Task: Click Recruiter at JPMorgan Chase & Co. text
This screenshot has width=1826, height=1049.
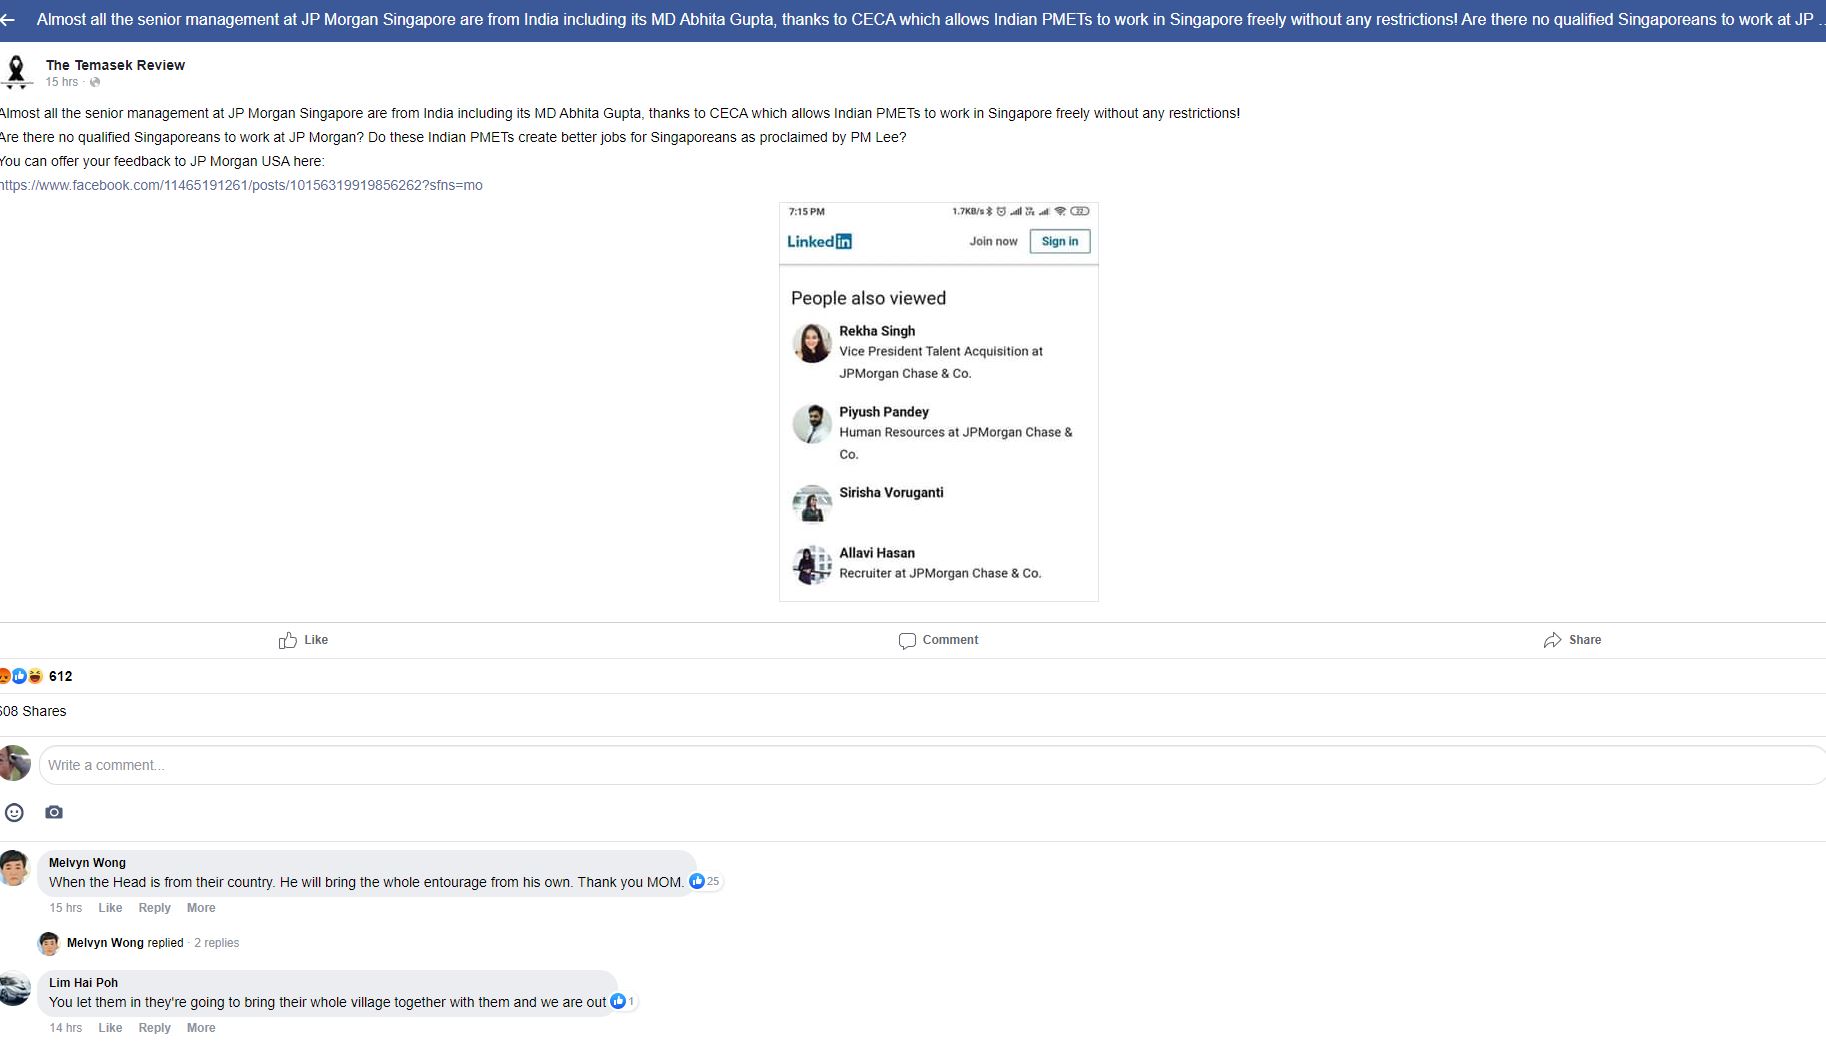Action: click(x=940, y=573)
